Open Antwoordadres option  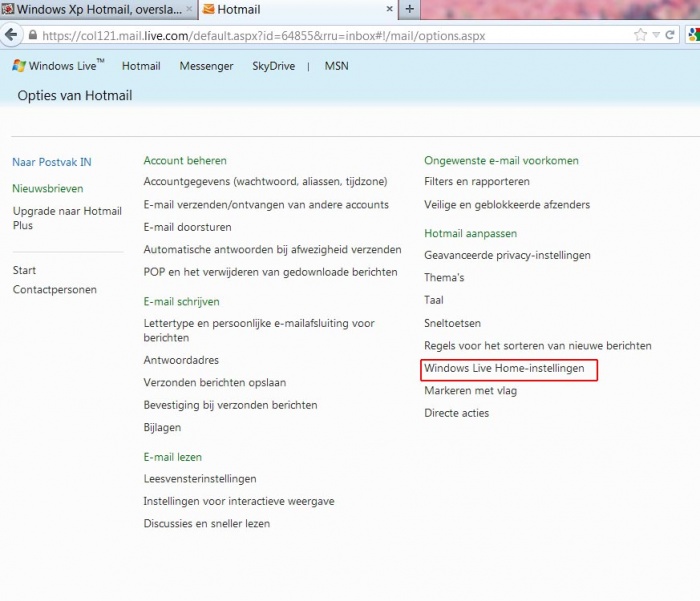[x=181, y=360]
